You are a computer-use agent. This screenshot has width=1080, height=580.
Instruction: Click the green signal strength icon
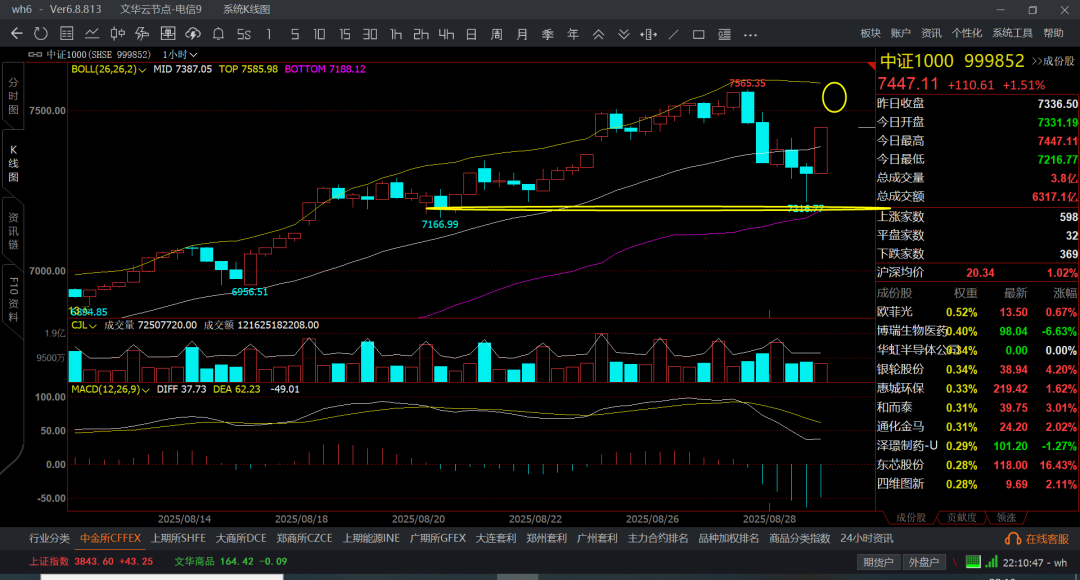tap(991, 562)
